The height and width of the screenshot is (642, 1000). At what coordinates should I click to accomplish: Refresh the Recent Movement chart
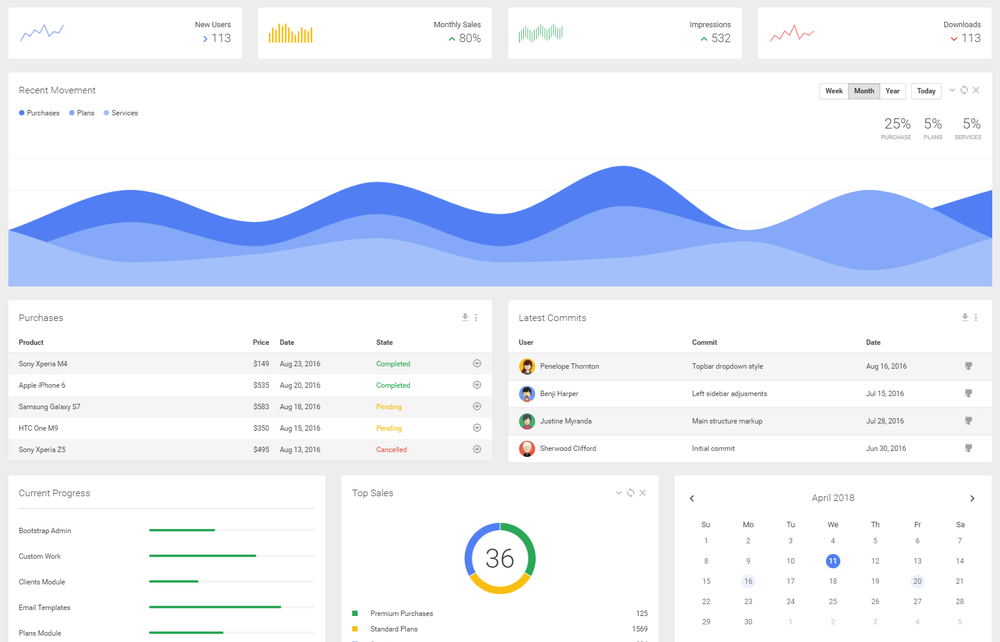click(963, 90)
